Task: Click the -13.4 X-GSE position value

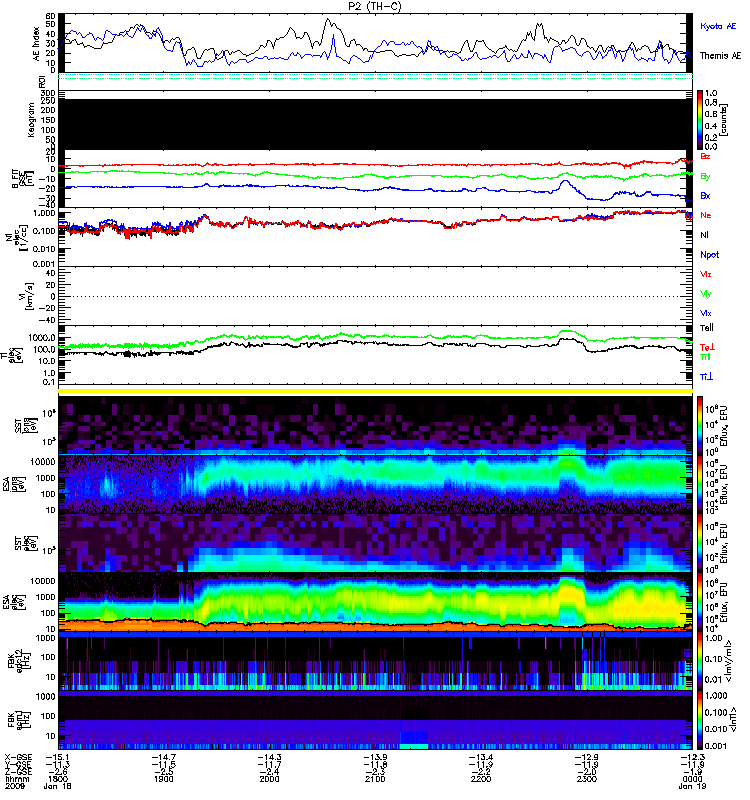Action: pyautogui.click(x=481, y=757)
